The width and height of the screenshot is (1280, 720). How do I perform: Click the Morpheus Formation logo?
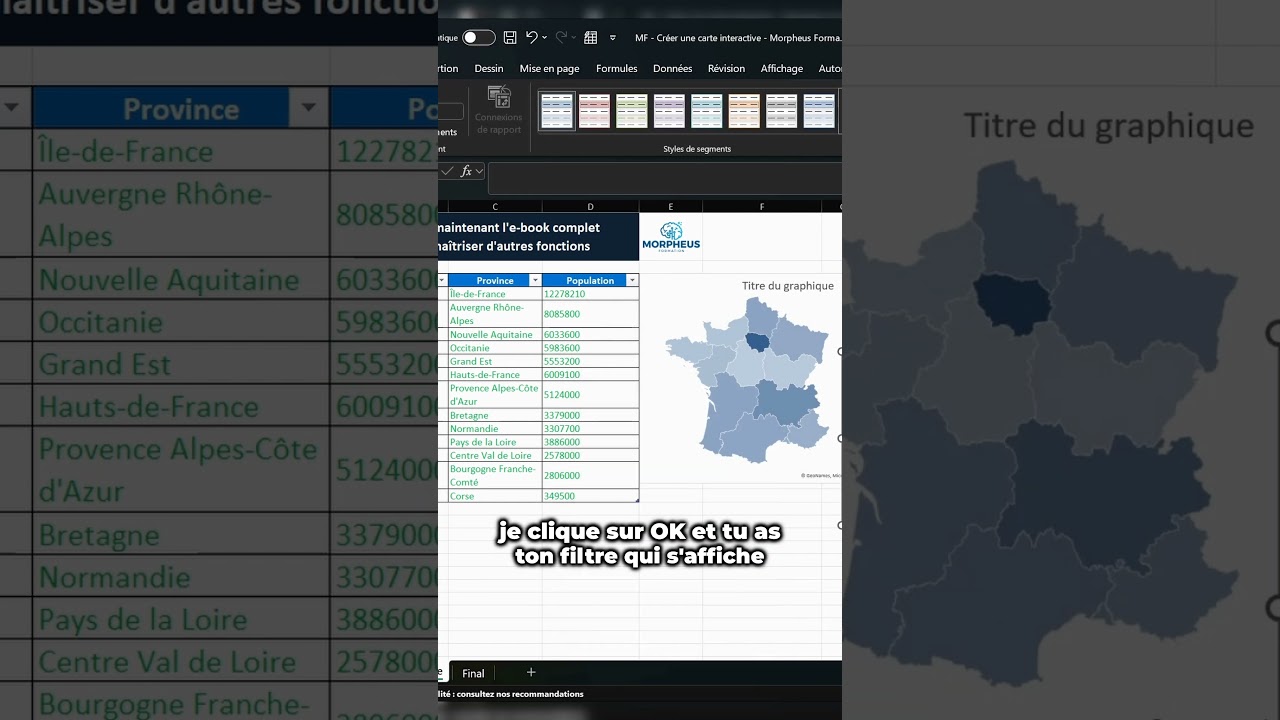pyautogui.click(x=671, y=238)
